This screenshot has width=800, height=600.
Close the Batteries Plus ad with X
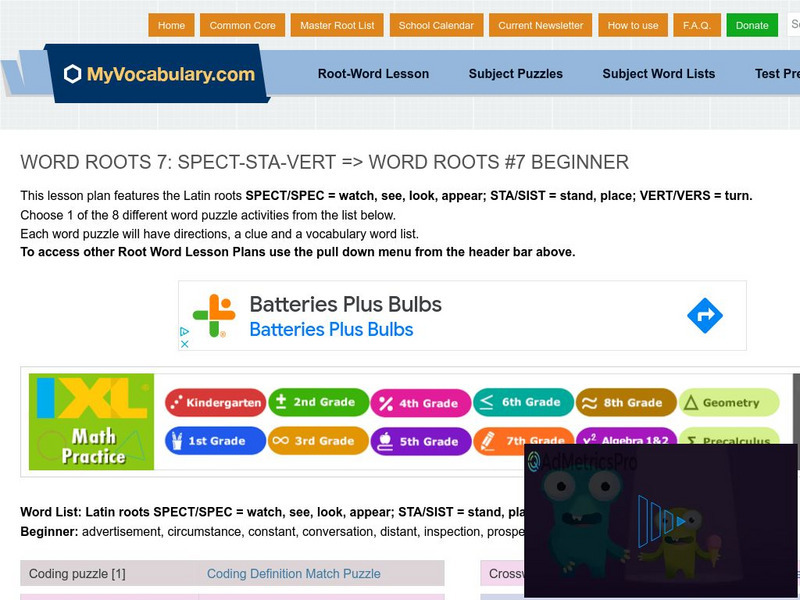click(x=185, y=344)
